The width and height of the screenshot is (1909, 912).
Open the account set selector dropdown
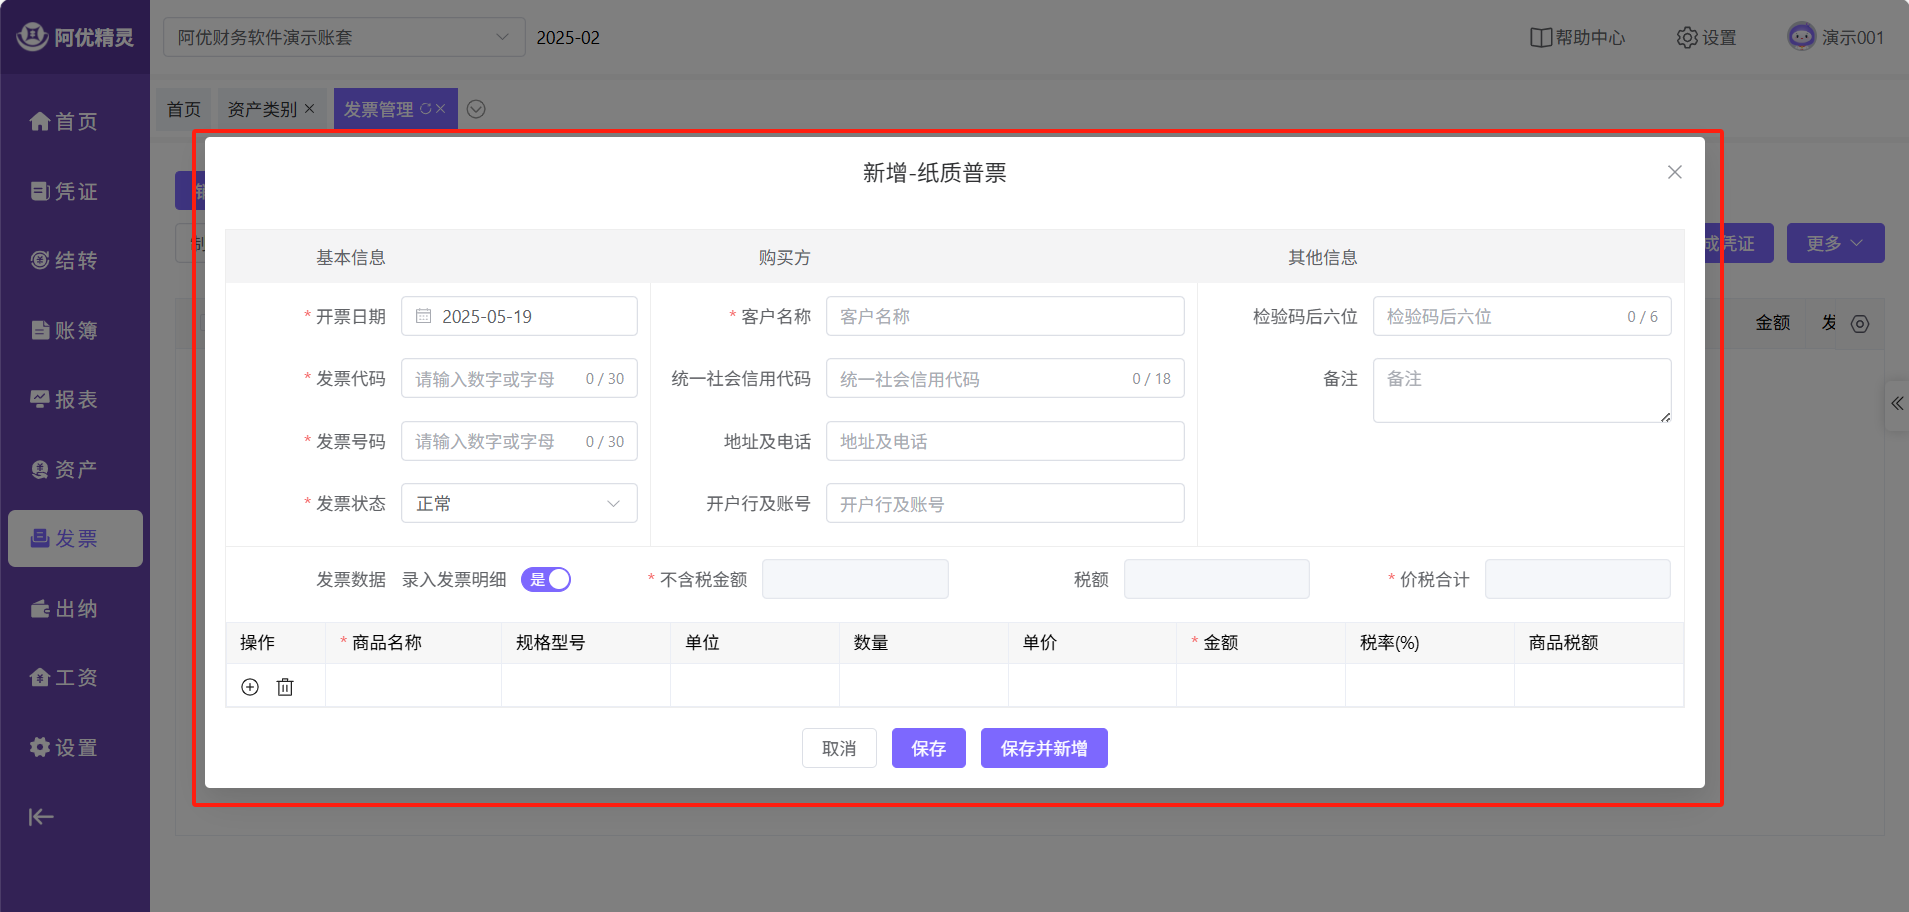point(344,38)
